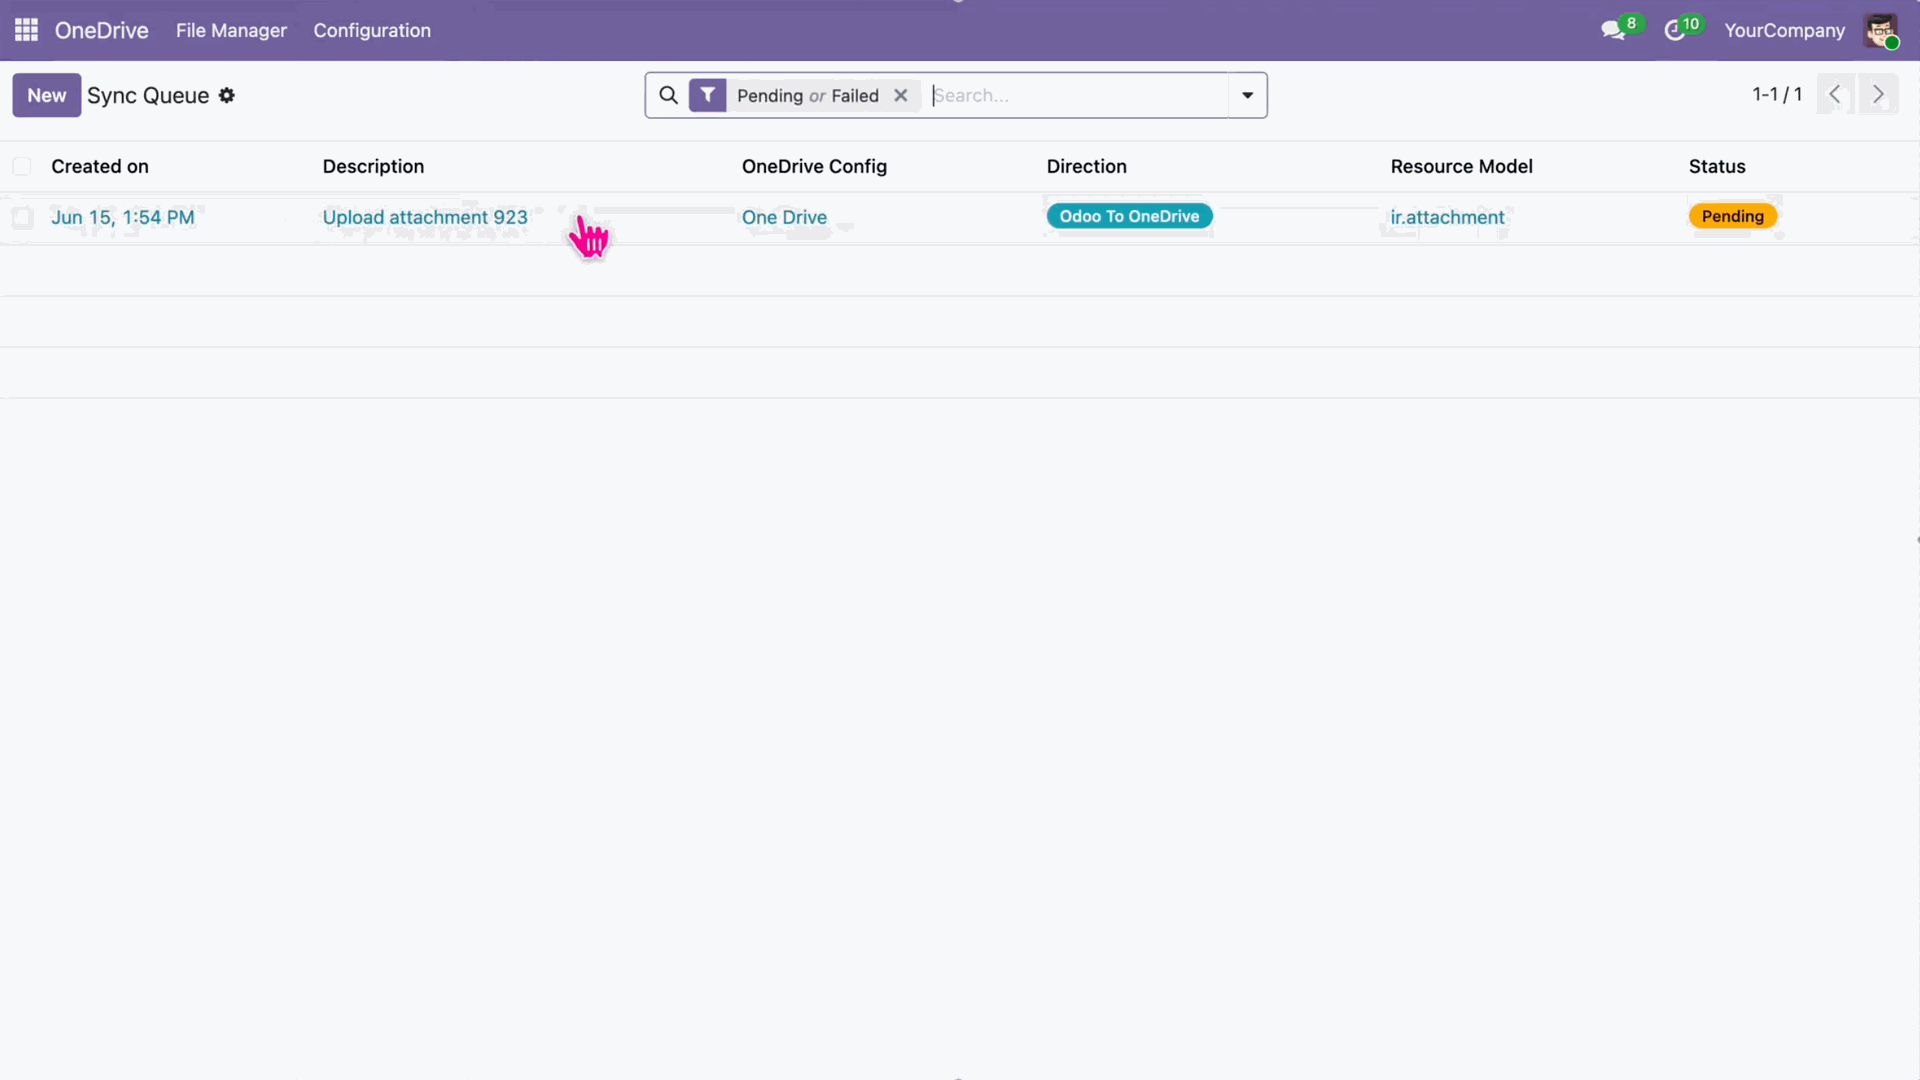Open the Configuration menu

pyautogui.click(x=372, y=30)
